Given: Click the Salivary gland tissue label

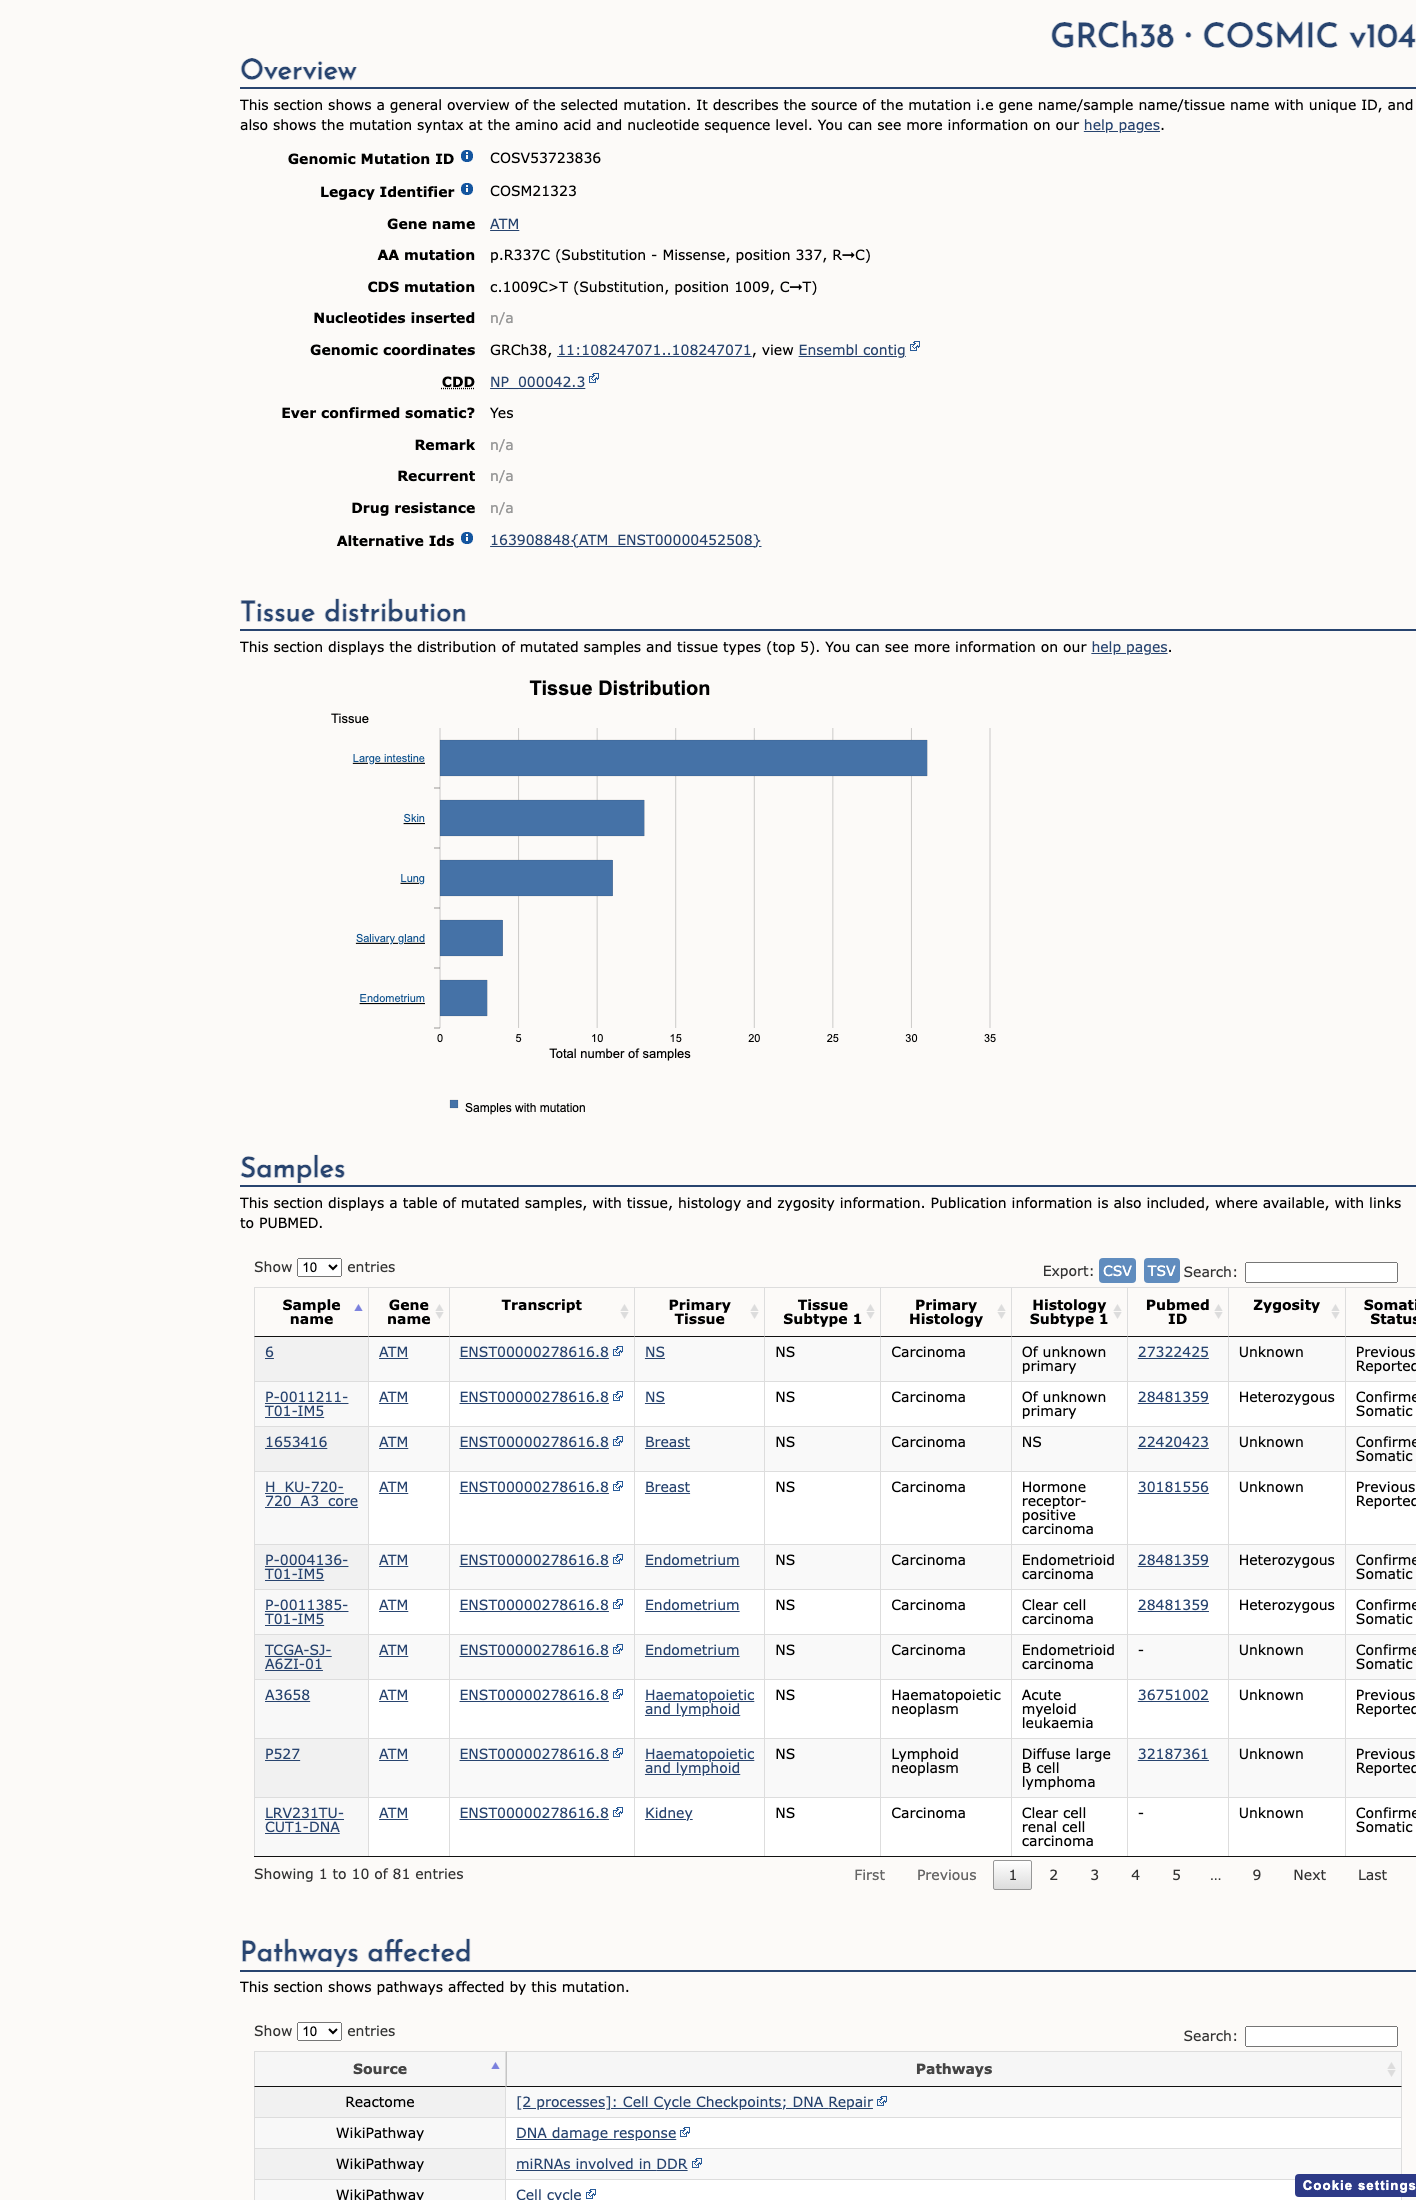Looking at the screenshot, I should coord(390,938).
